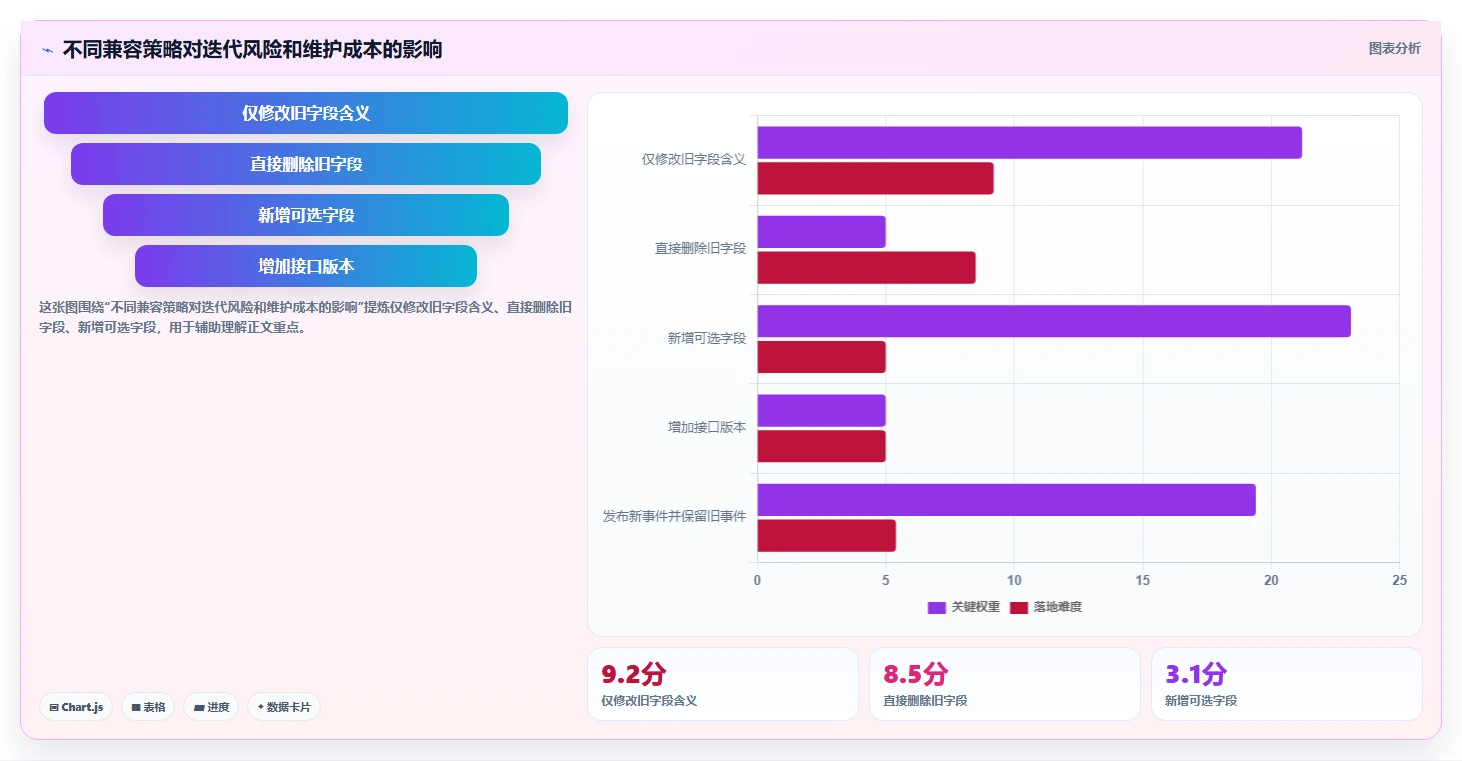This screenshot has height=761, width=1462.
Task: Click the red bar for 仅修改旧字段含义
Action: tap(875, 178)
